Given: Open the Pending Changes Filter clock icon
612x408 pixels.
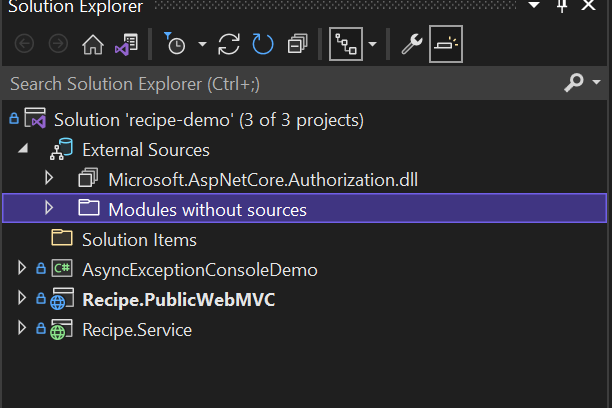Looking at the screenshot, I should [x=176, y=45].
